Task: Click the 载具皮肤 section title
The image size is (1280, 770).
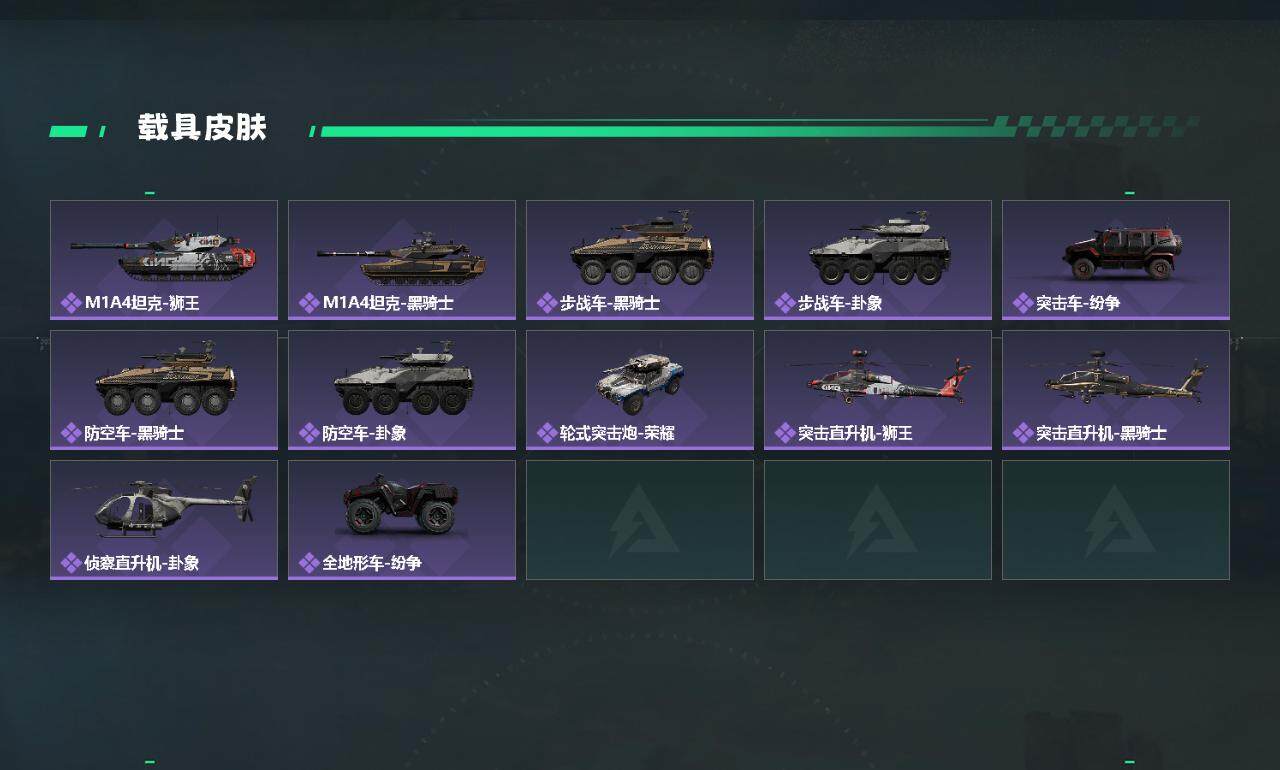Action: pyautogui.click(x=202, y=128)
